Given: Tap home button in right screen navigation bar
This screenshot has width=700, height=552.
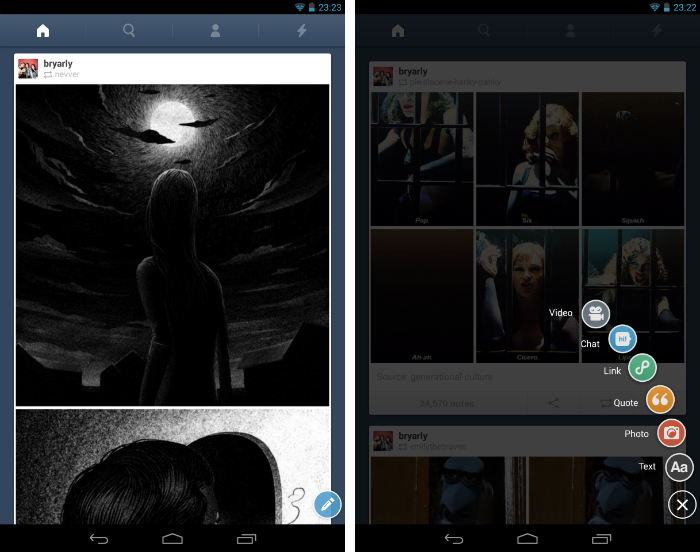Looking at the screenshot, I should point(527,539).
